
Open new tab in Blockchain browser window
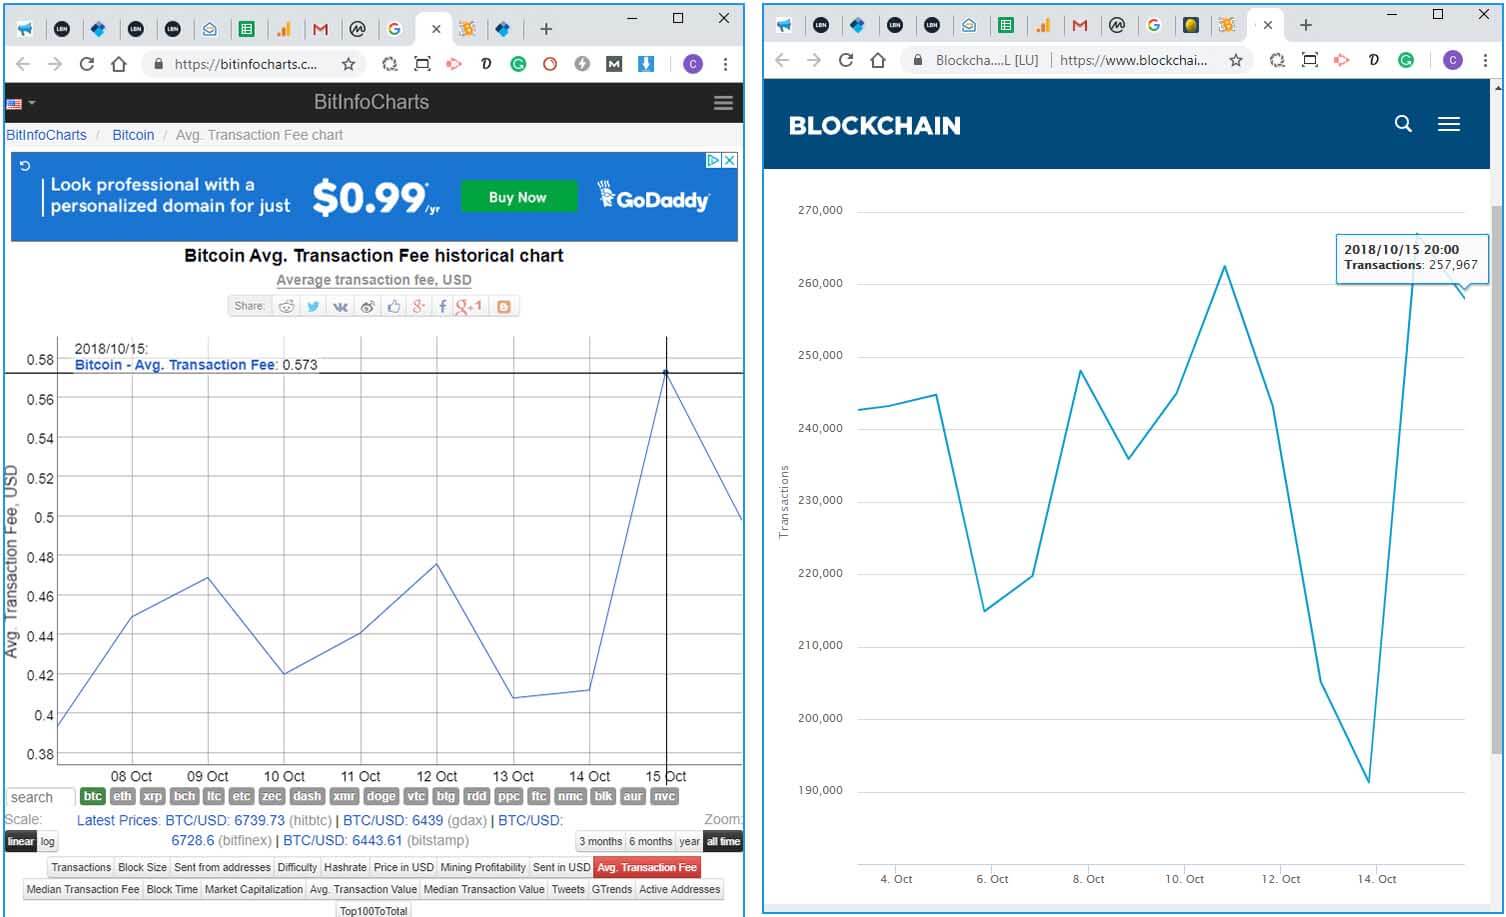click(x=1305, y=25)
